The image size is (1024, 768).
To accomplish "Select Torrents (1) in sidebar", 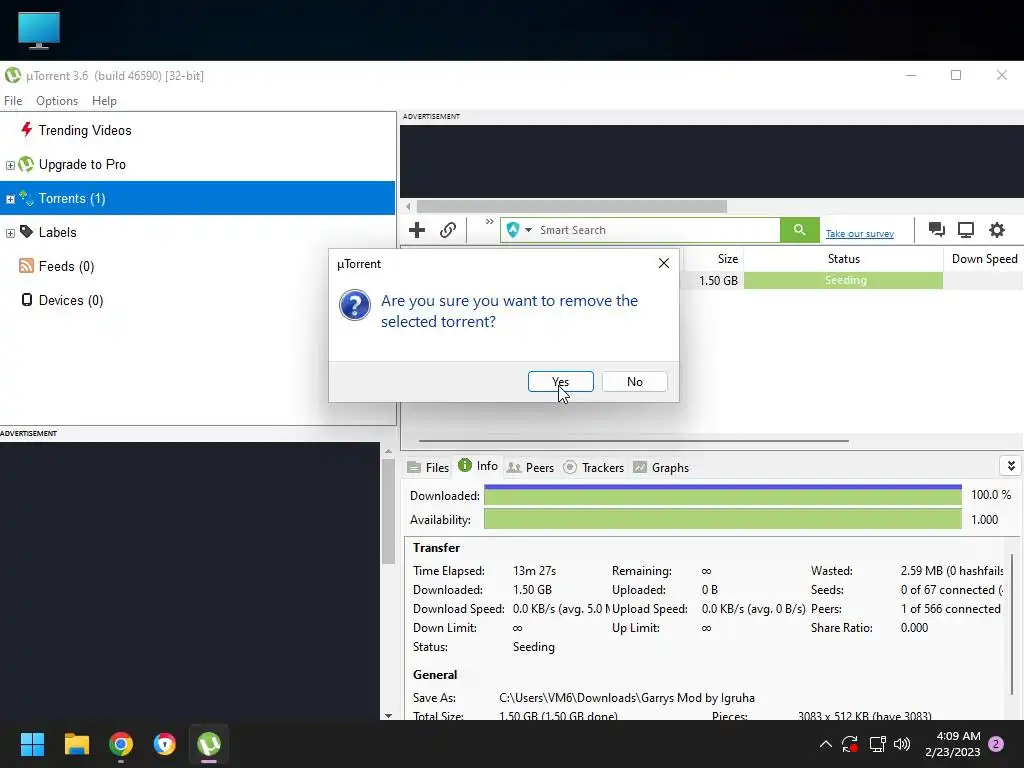I will point(197,198).
